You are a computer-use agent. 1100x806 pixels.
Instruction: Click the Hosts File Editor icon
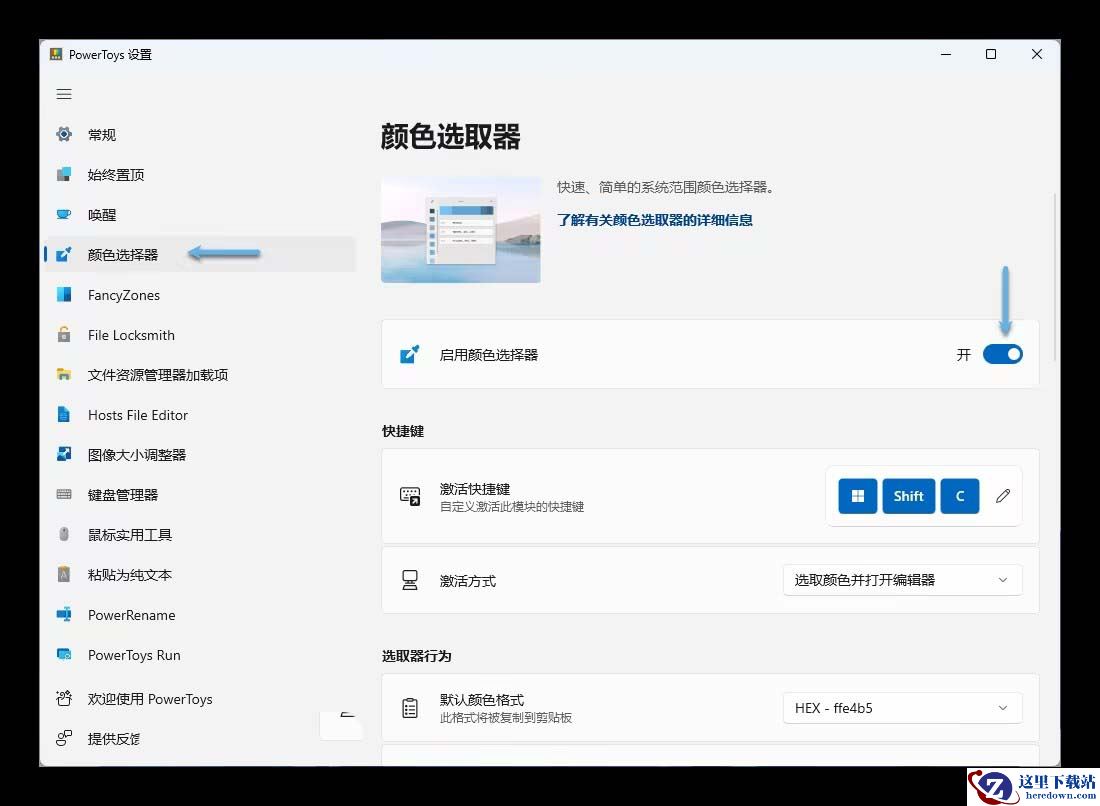coord(64,415)
